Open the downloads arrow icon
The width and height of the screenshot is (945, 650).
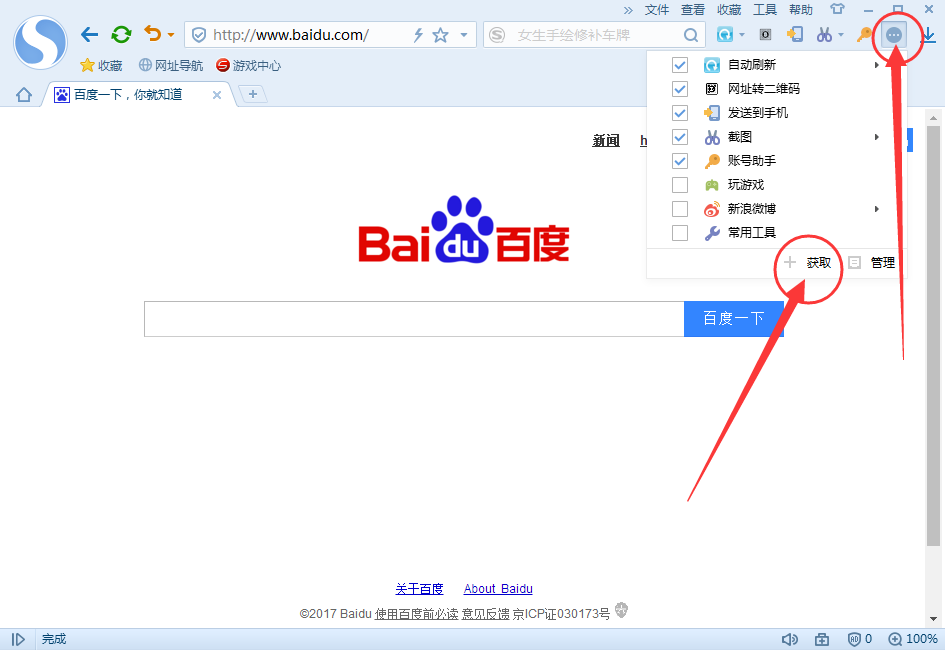(x=929, y=36)
